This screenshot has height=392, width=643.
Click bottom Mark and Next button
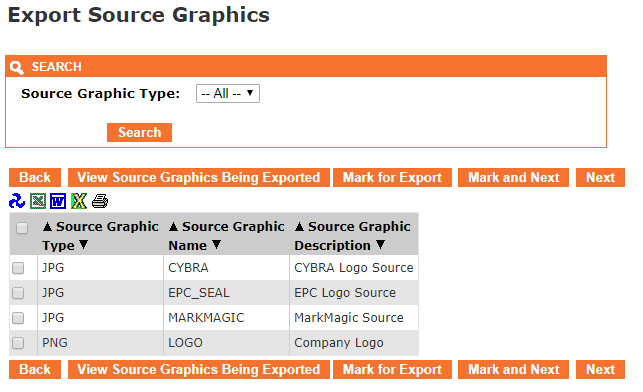513,369
